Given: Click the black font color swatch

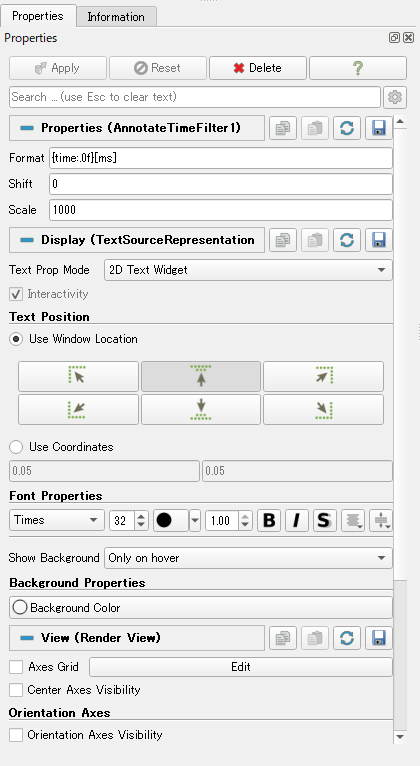Looking at the screenshot, I should click(x=171, y=520).
